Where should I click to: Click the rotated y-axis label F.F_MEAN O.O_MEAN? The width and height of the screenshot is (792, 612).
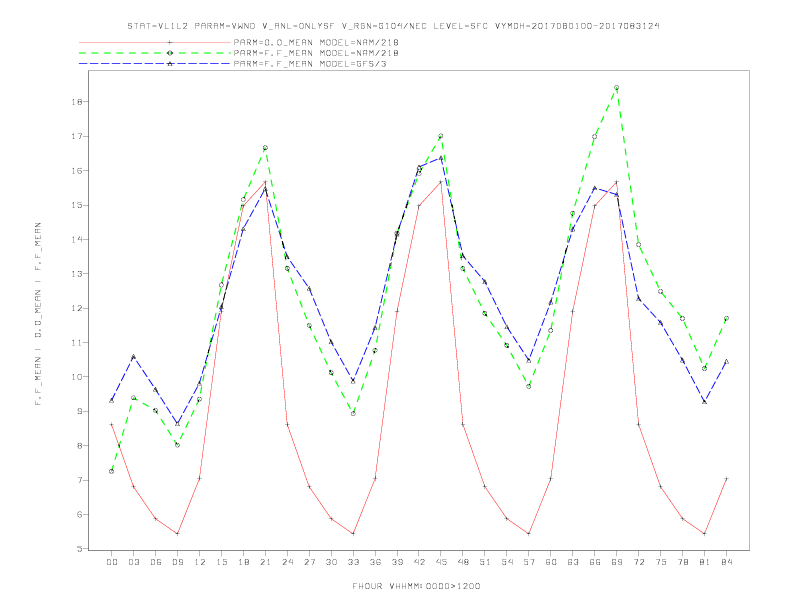tap(38, 314)
